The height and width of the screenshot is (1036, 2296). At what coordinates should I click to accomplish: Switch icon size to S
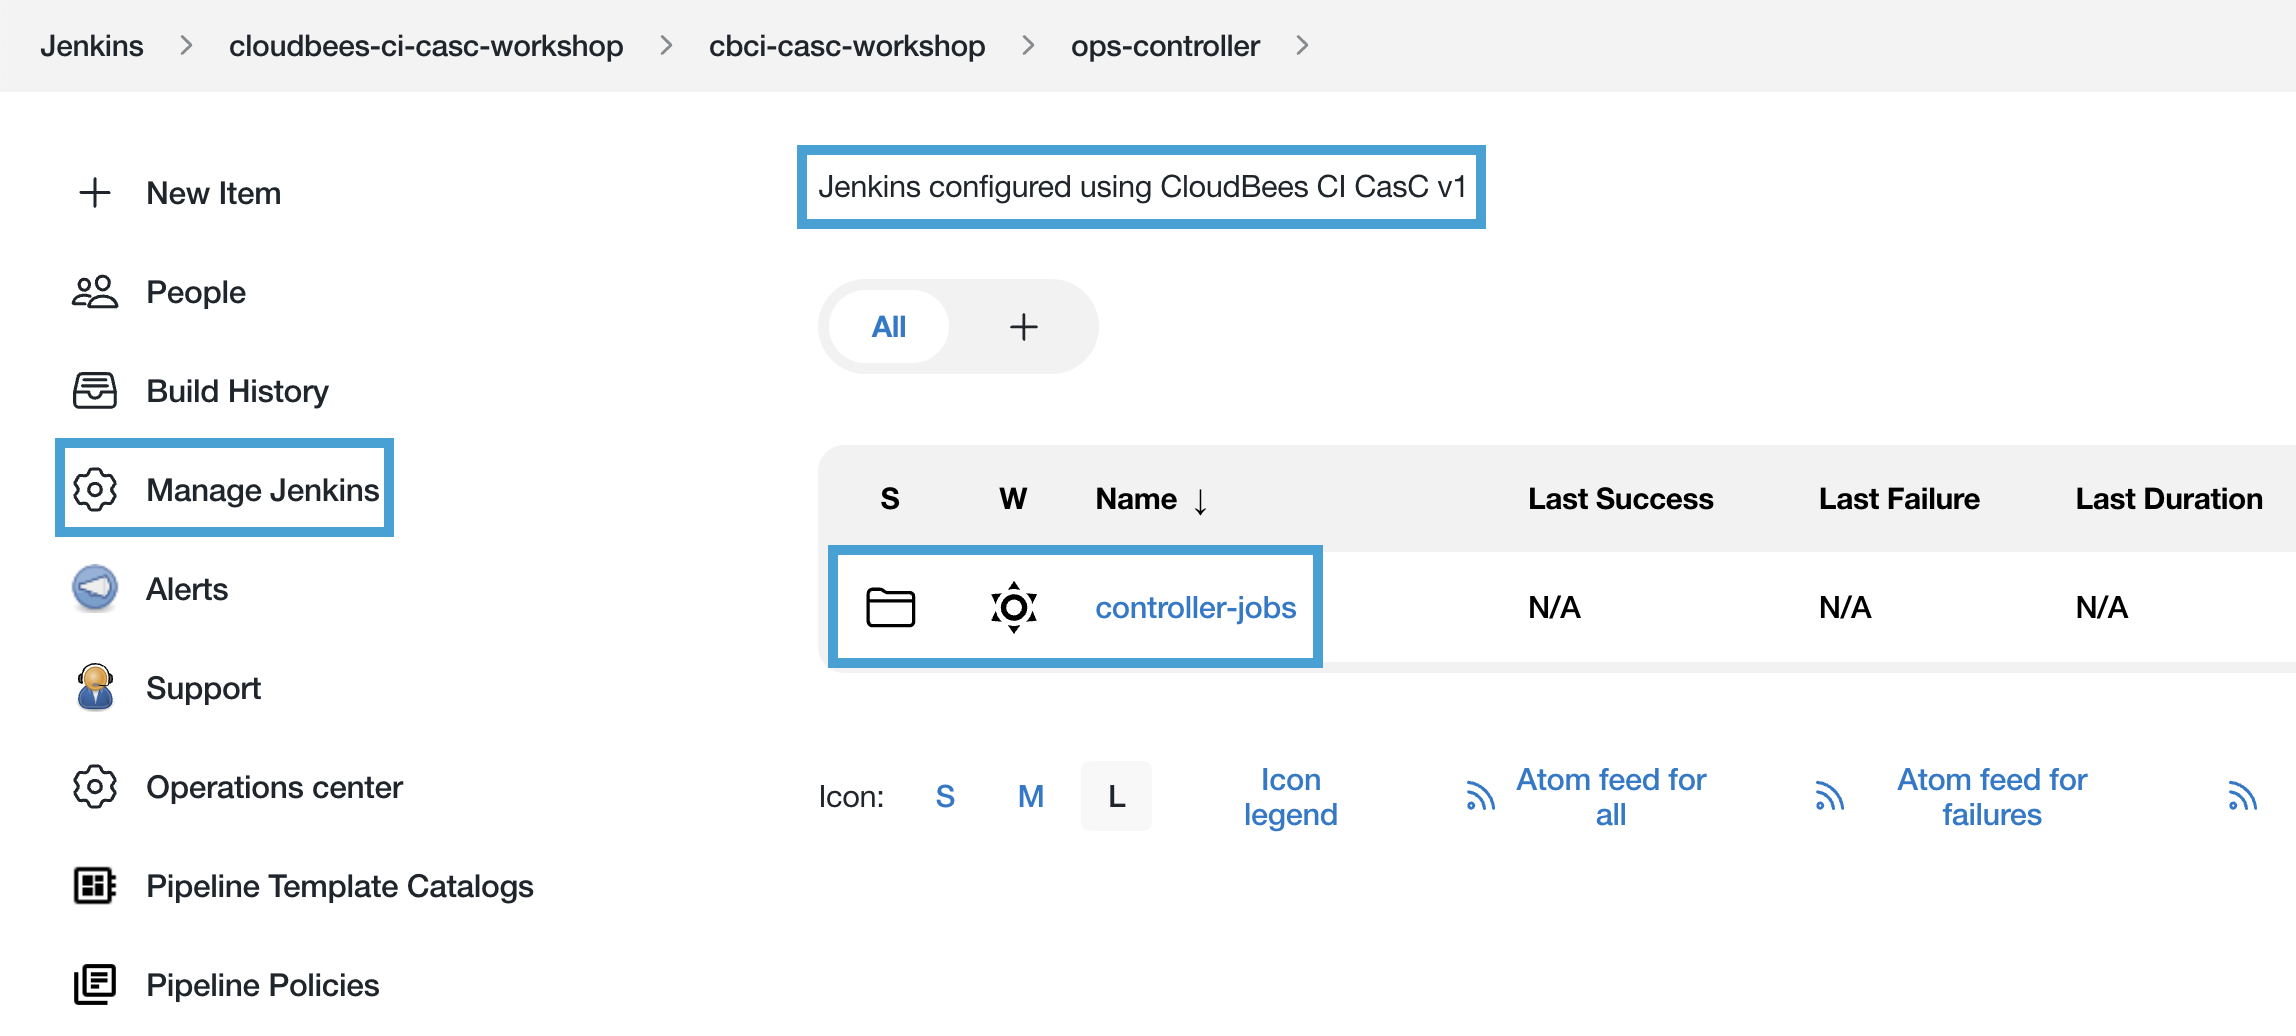[945, 796]
